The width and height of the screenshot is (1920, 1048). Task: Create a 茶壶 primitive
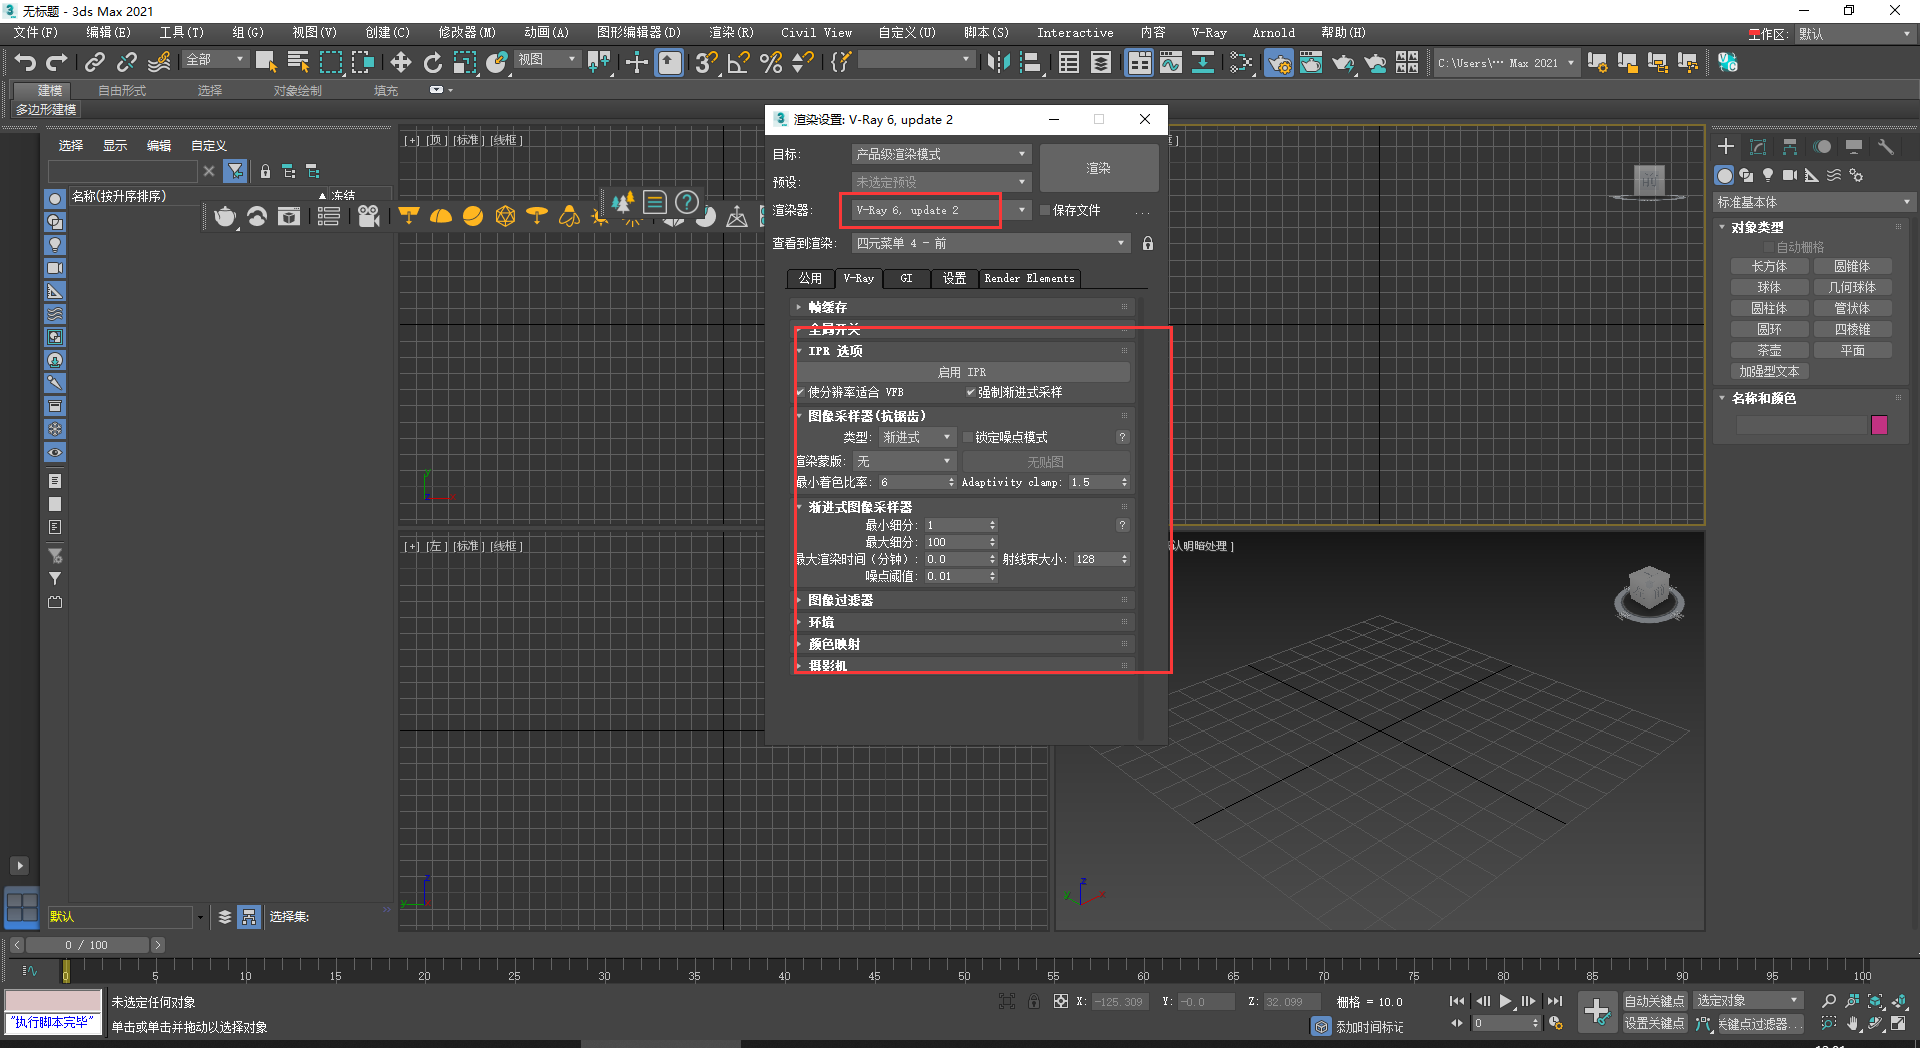[x=1769, y=350]
